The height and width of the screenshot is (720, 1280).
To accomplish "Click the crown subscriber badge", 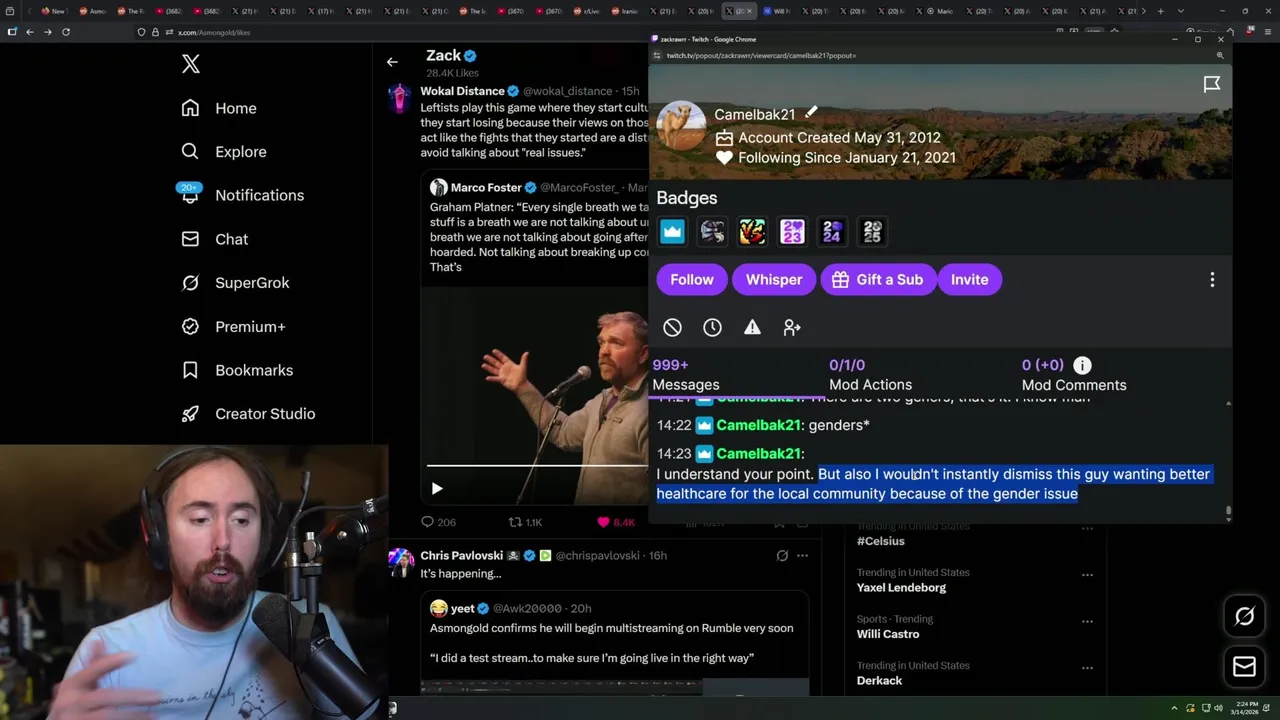I will pos(672,232).
